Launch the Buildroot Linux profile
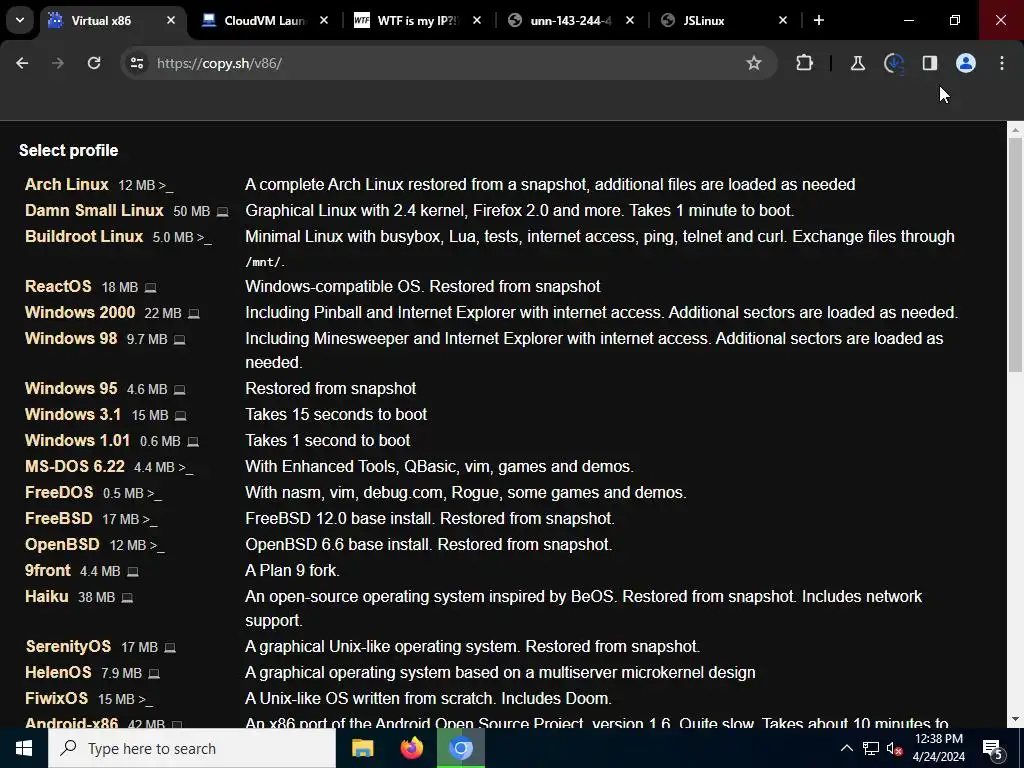1024x768 pixels. click(84, 236)
